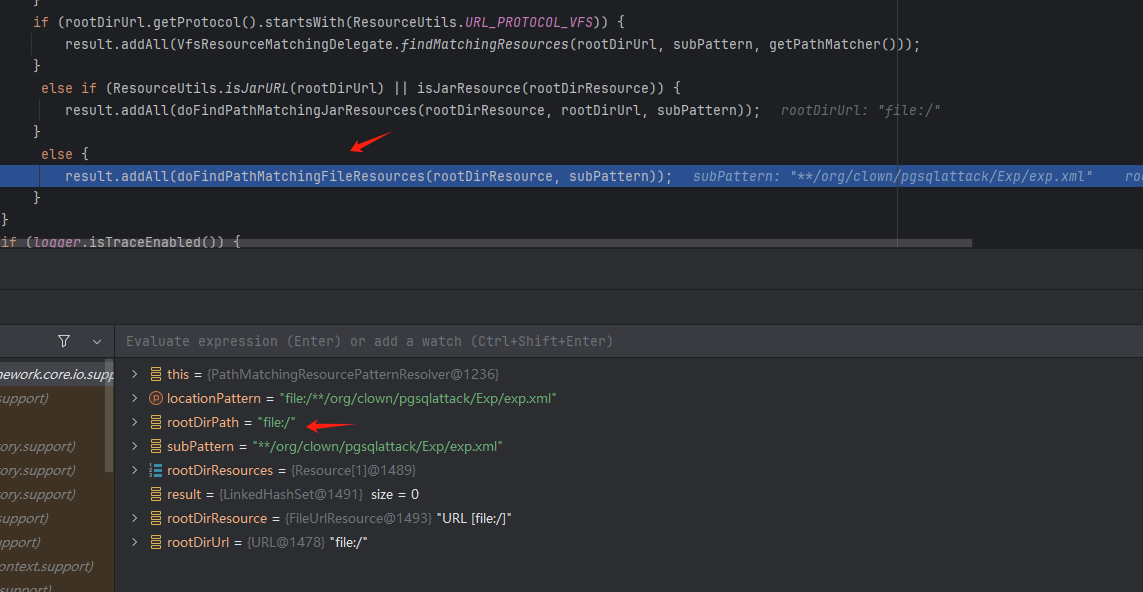Click the variable icon beside rootDirUrl
The image size is (1143, 592).
pos(155,542)
